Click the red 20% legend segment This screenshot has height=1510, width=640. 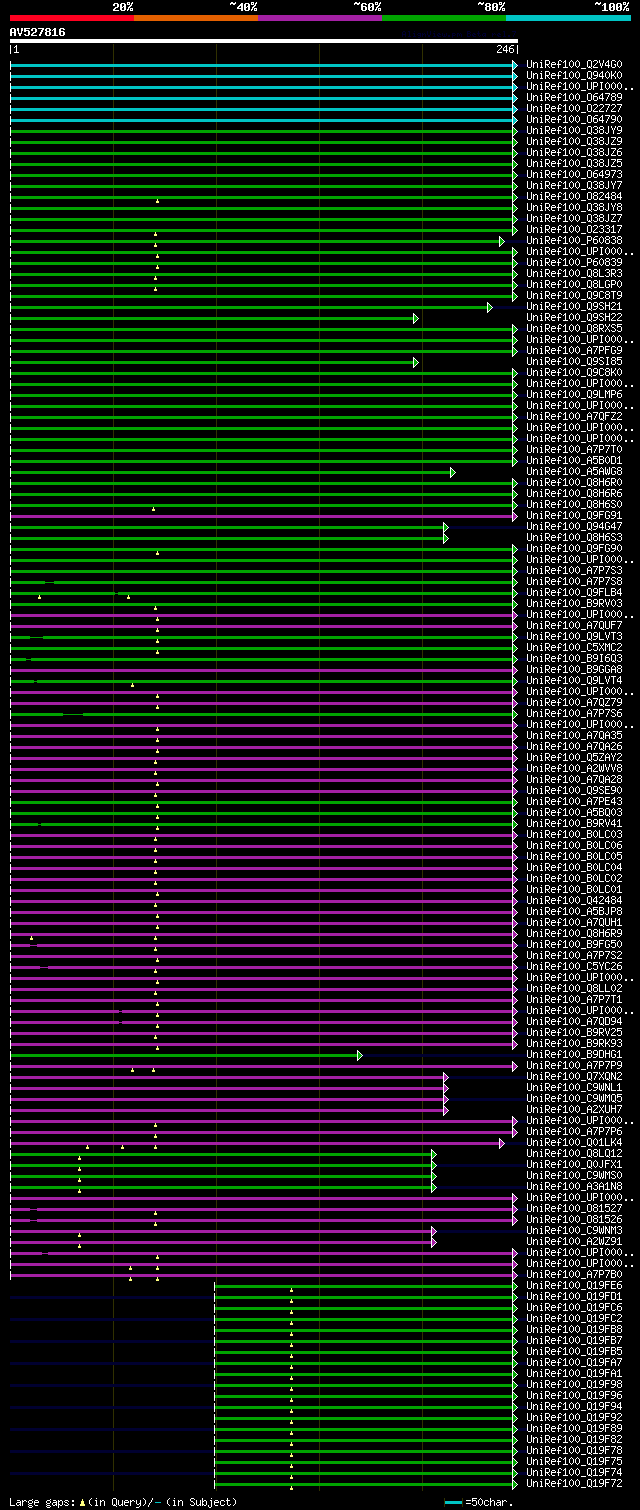tap(72, 18)
